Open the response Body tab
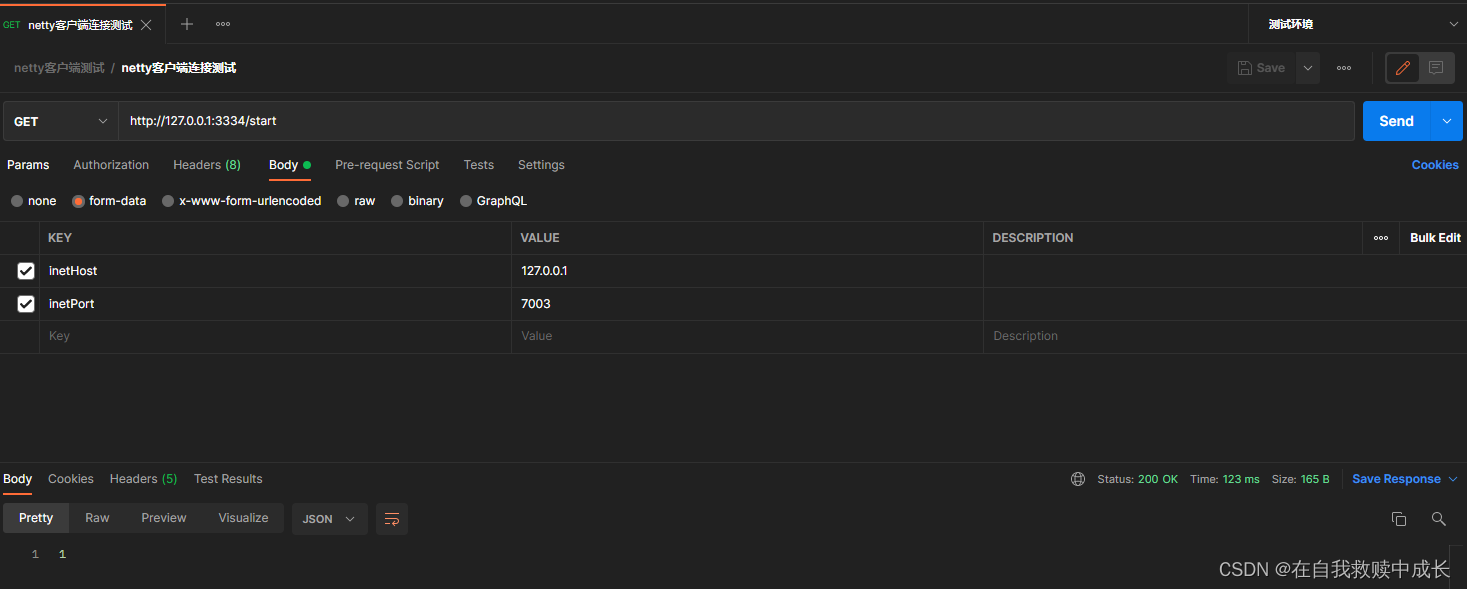 click(18, 479)
